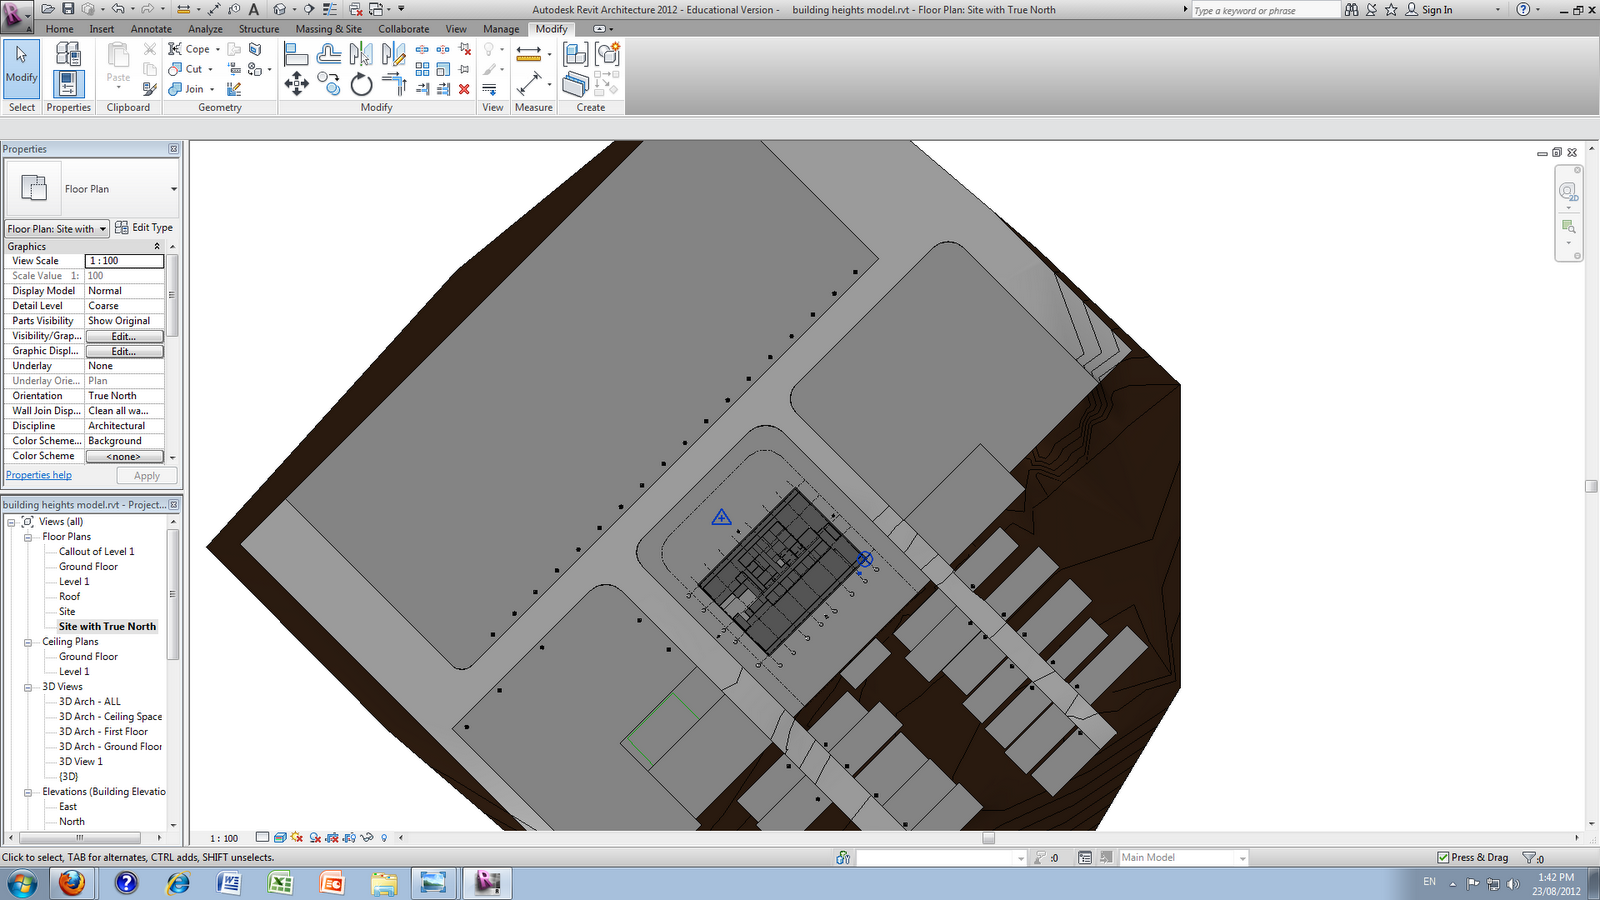Edit the Visibility/Graphics override setting

[124, 336]
